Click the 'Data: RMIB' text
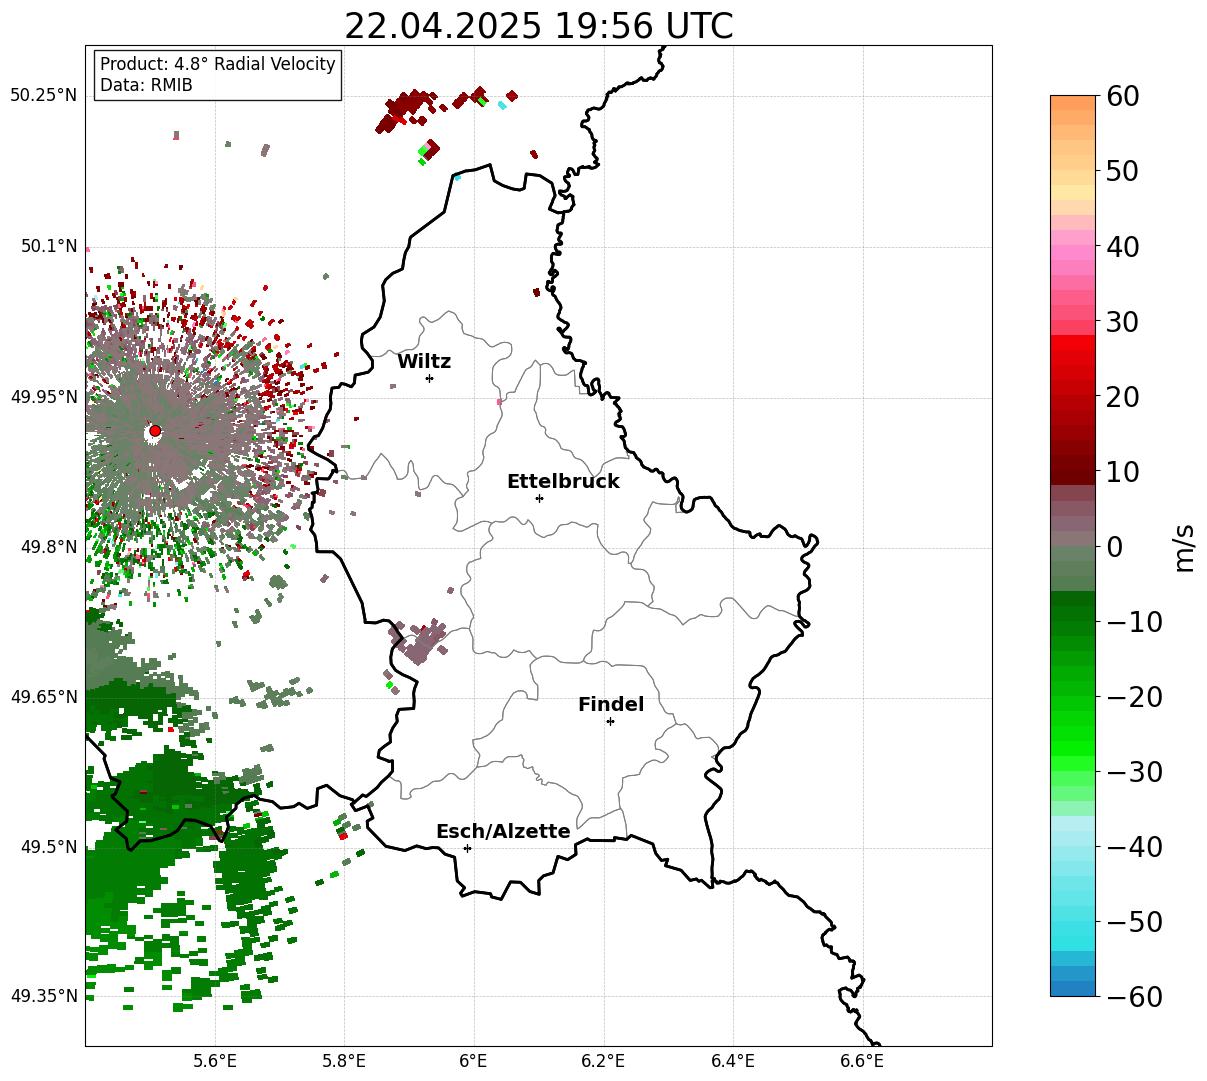 [x=146, y=85]
